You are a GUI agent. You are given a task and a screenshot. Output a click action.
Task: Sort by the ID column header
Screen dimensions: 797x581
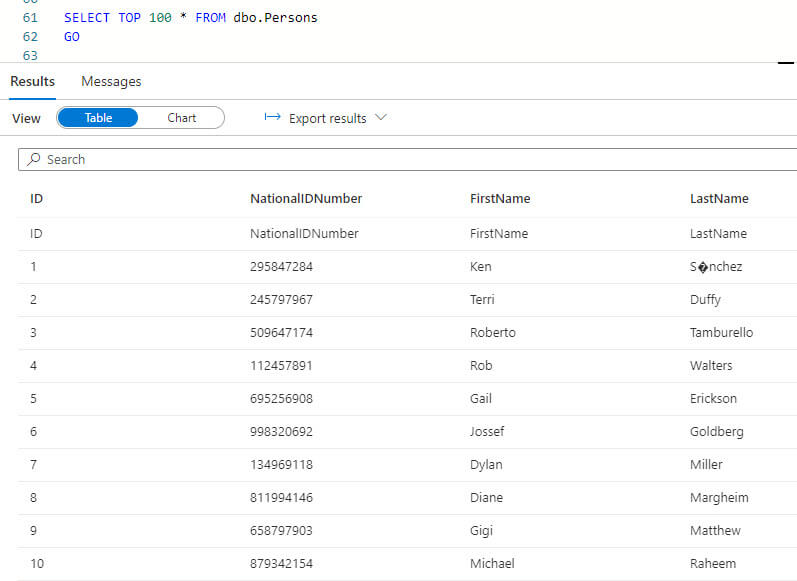[x=37, y=199]
